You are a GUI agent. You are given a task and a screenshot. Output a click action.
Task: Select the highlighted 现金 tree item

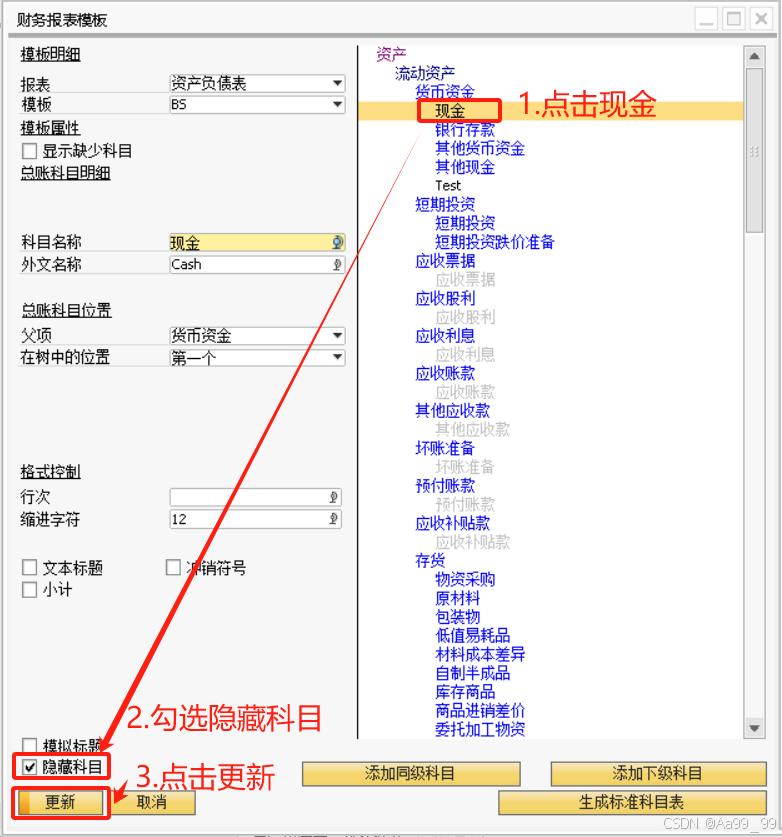[x=451, y=111]
